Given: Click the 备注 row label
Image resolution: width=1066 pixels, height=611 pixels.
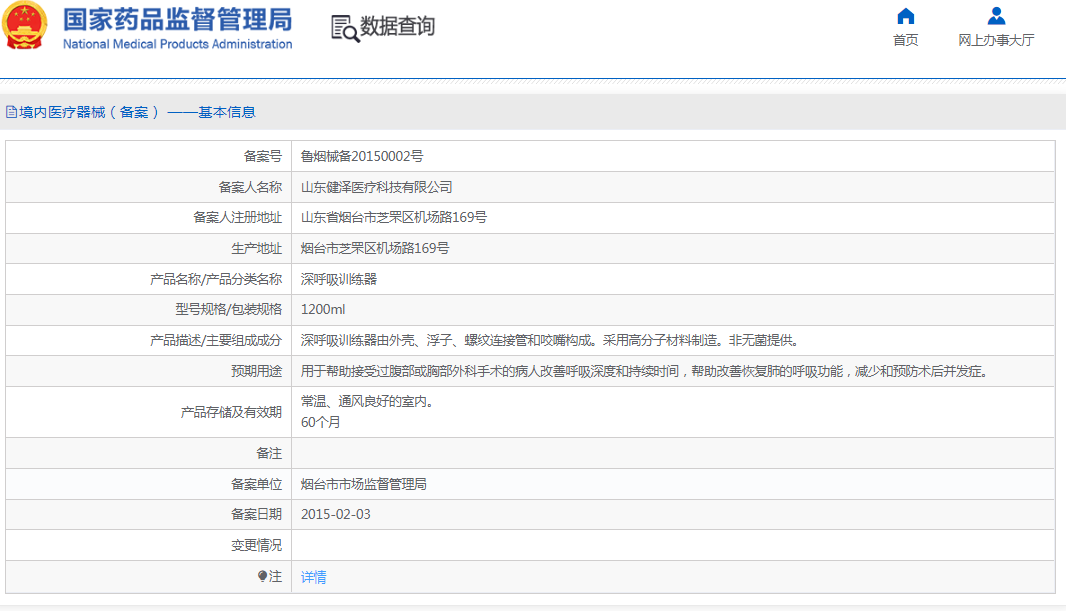Looking at the screenshot, I should click(x=269, y=453).
